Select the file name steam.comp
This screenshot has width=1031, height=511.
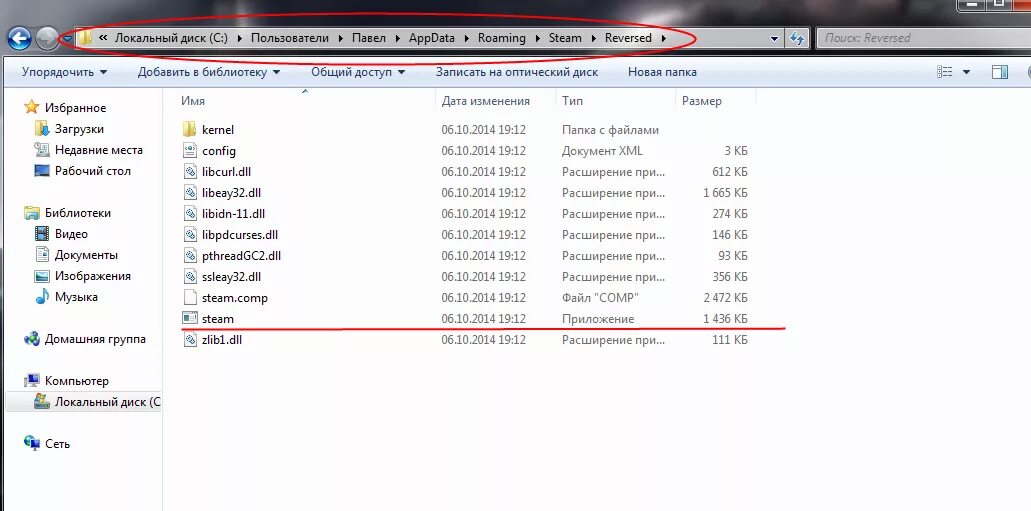[x=235, y=298]
